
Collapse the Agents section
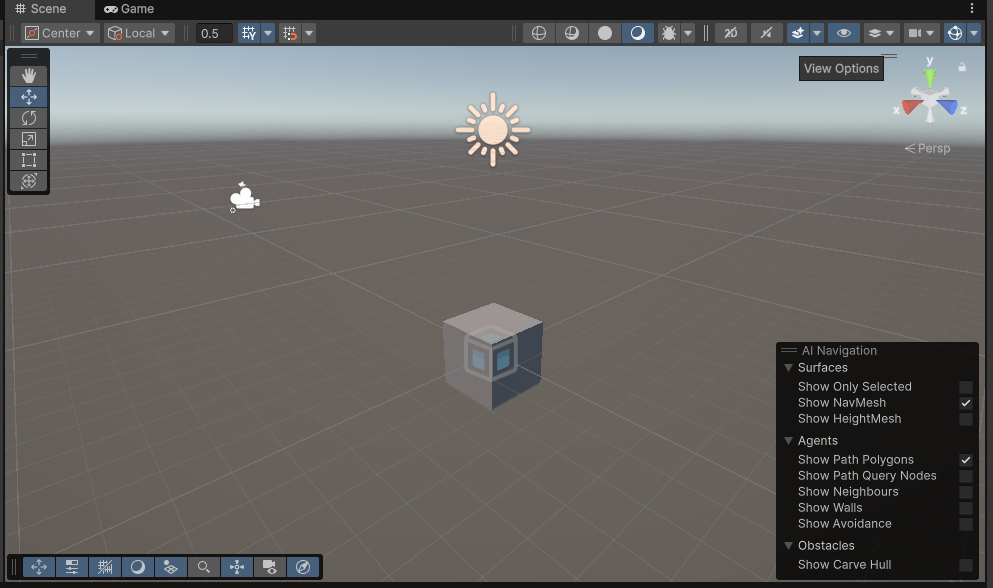[x=788, y=440]
